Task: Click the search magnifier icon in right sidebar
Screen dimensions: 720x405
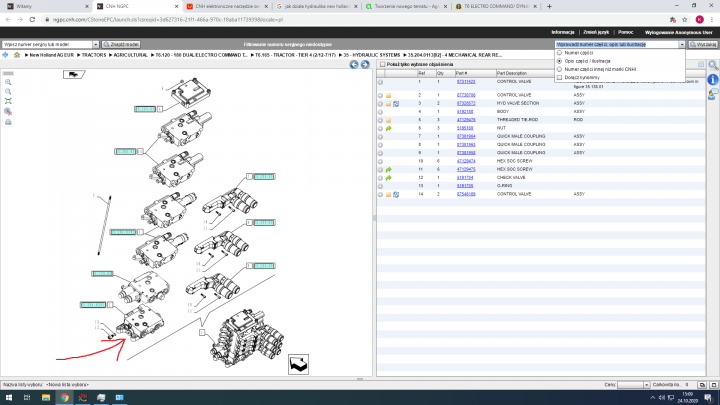Action: point(713,65)
